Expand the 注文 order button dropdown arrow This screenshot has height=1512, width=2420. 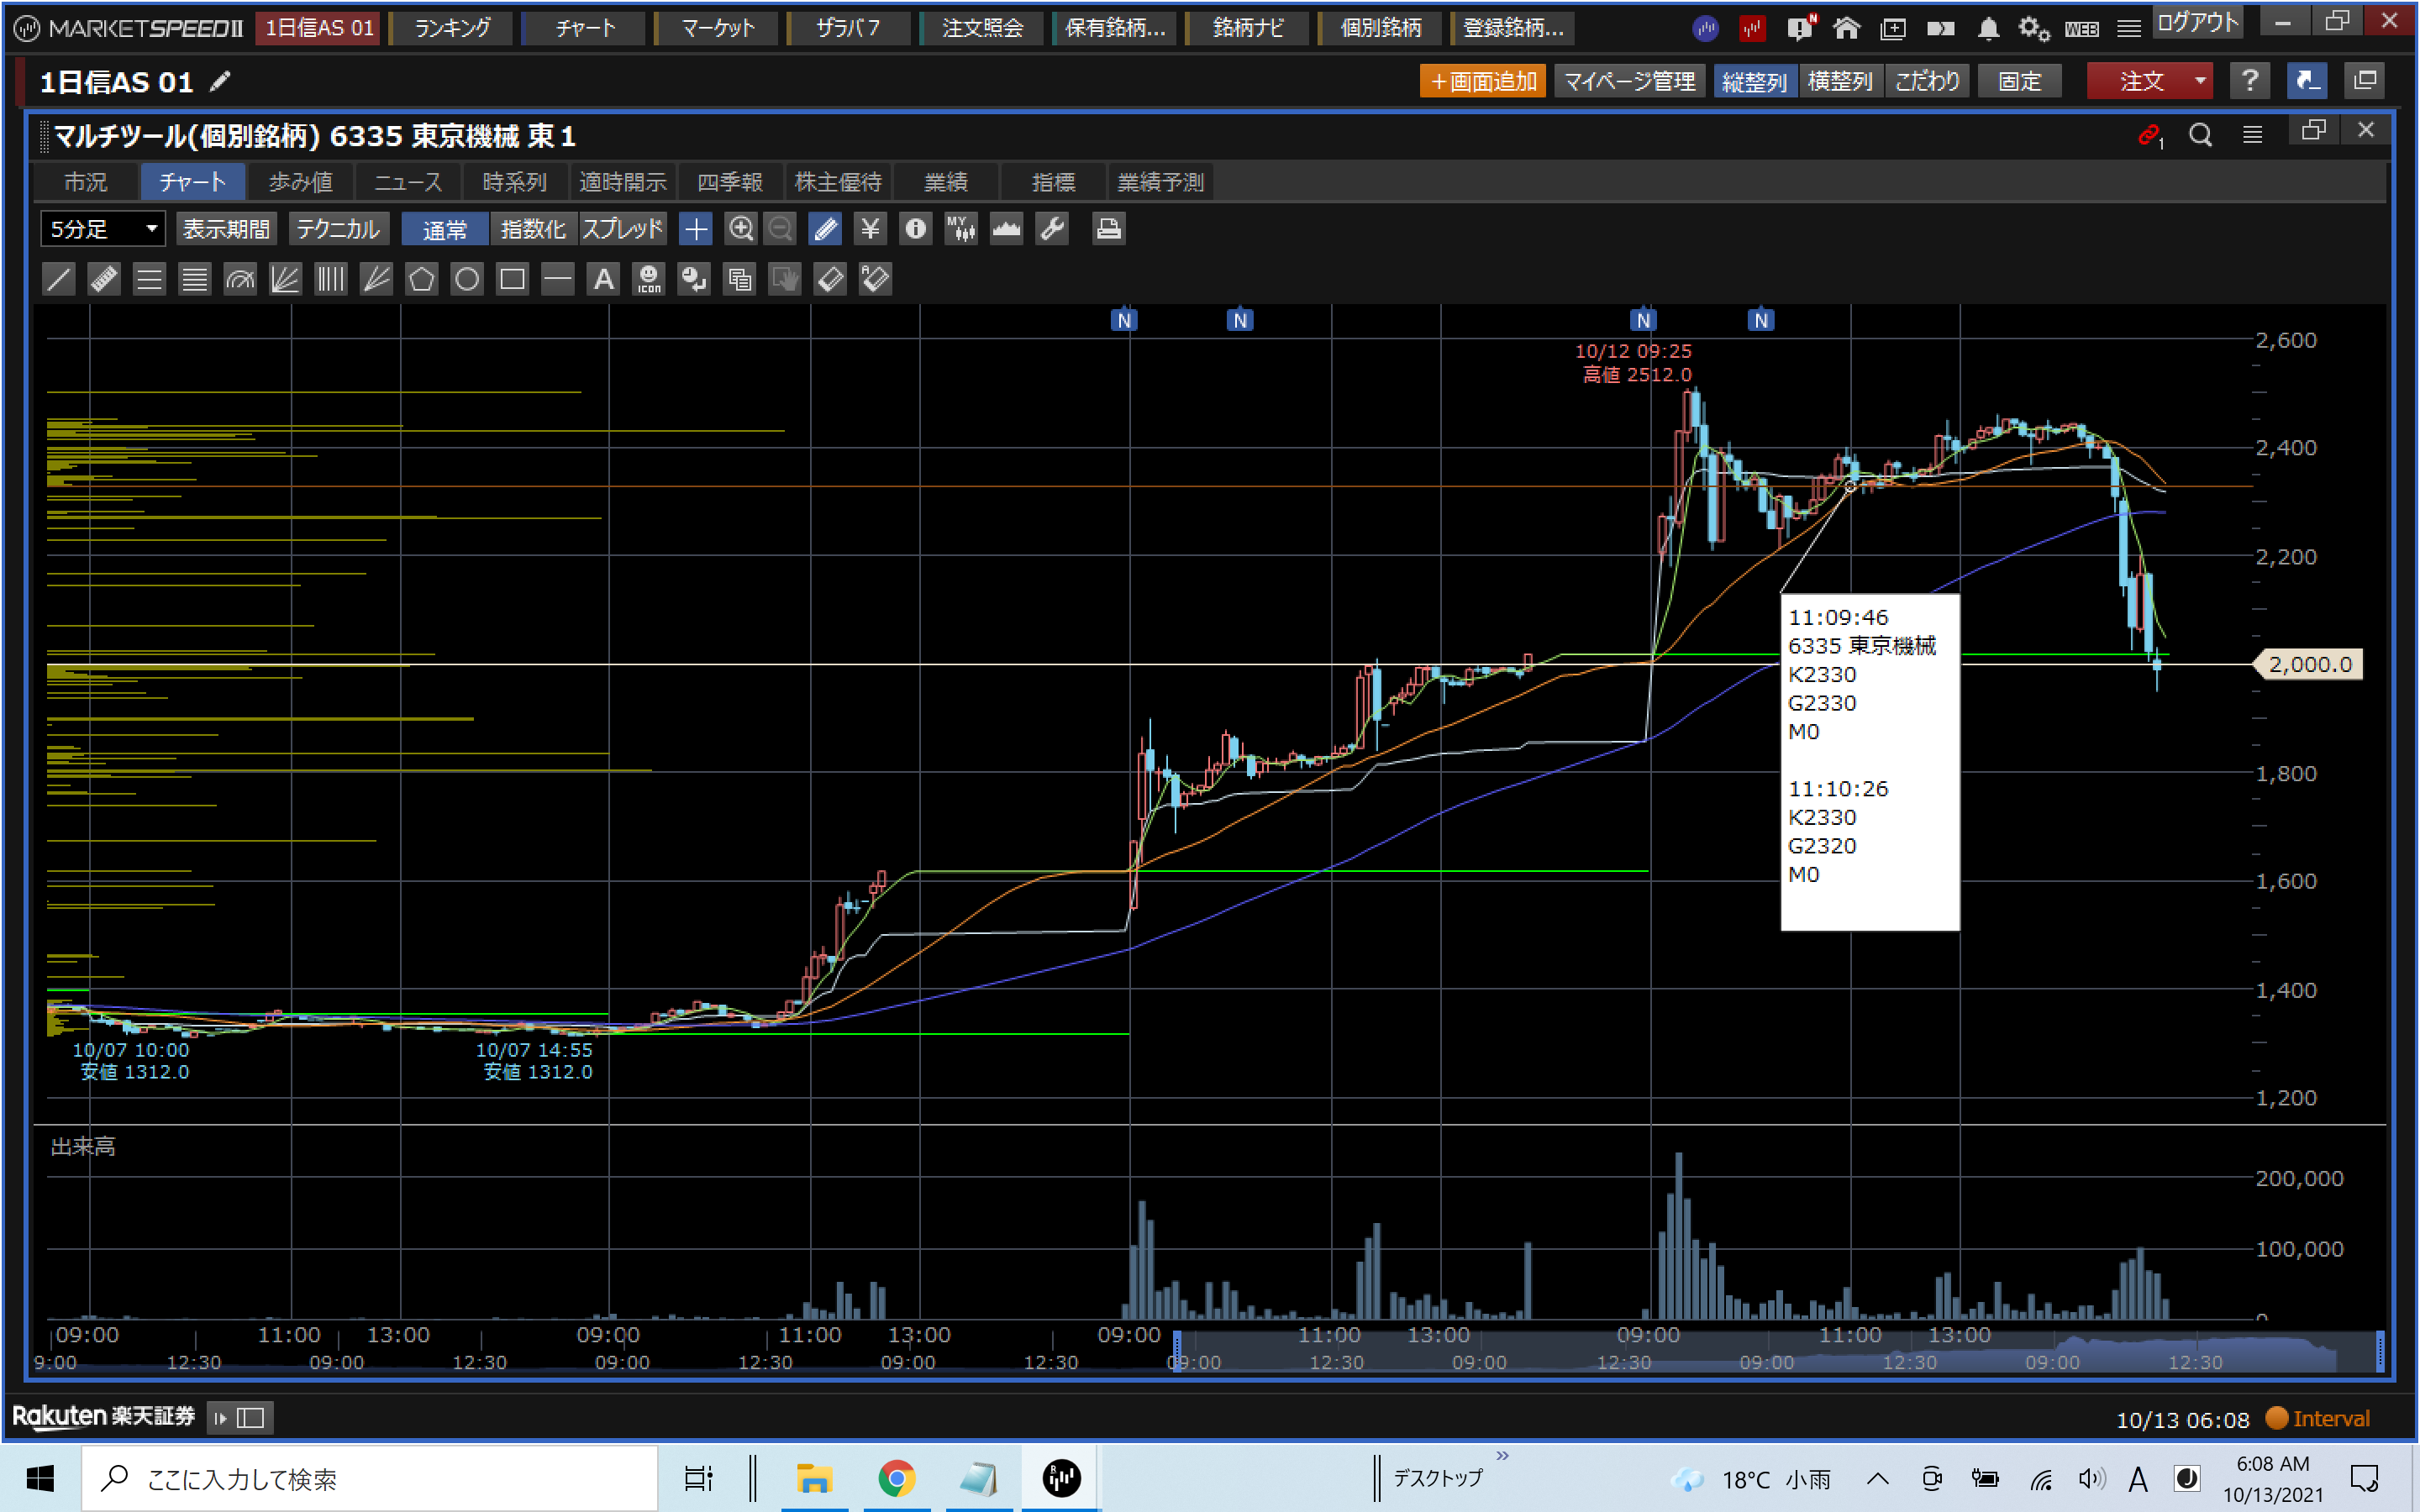(2200, 81)
